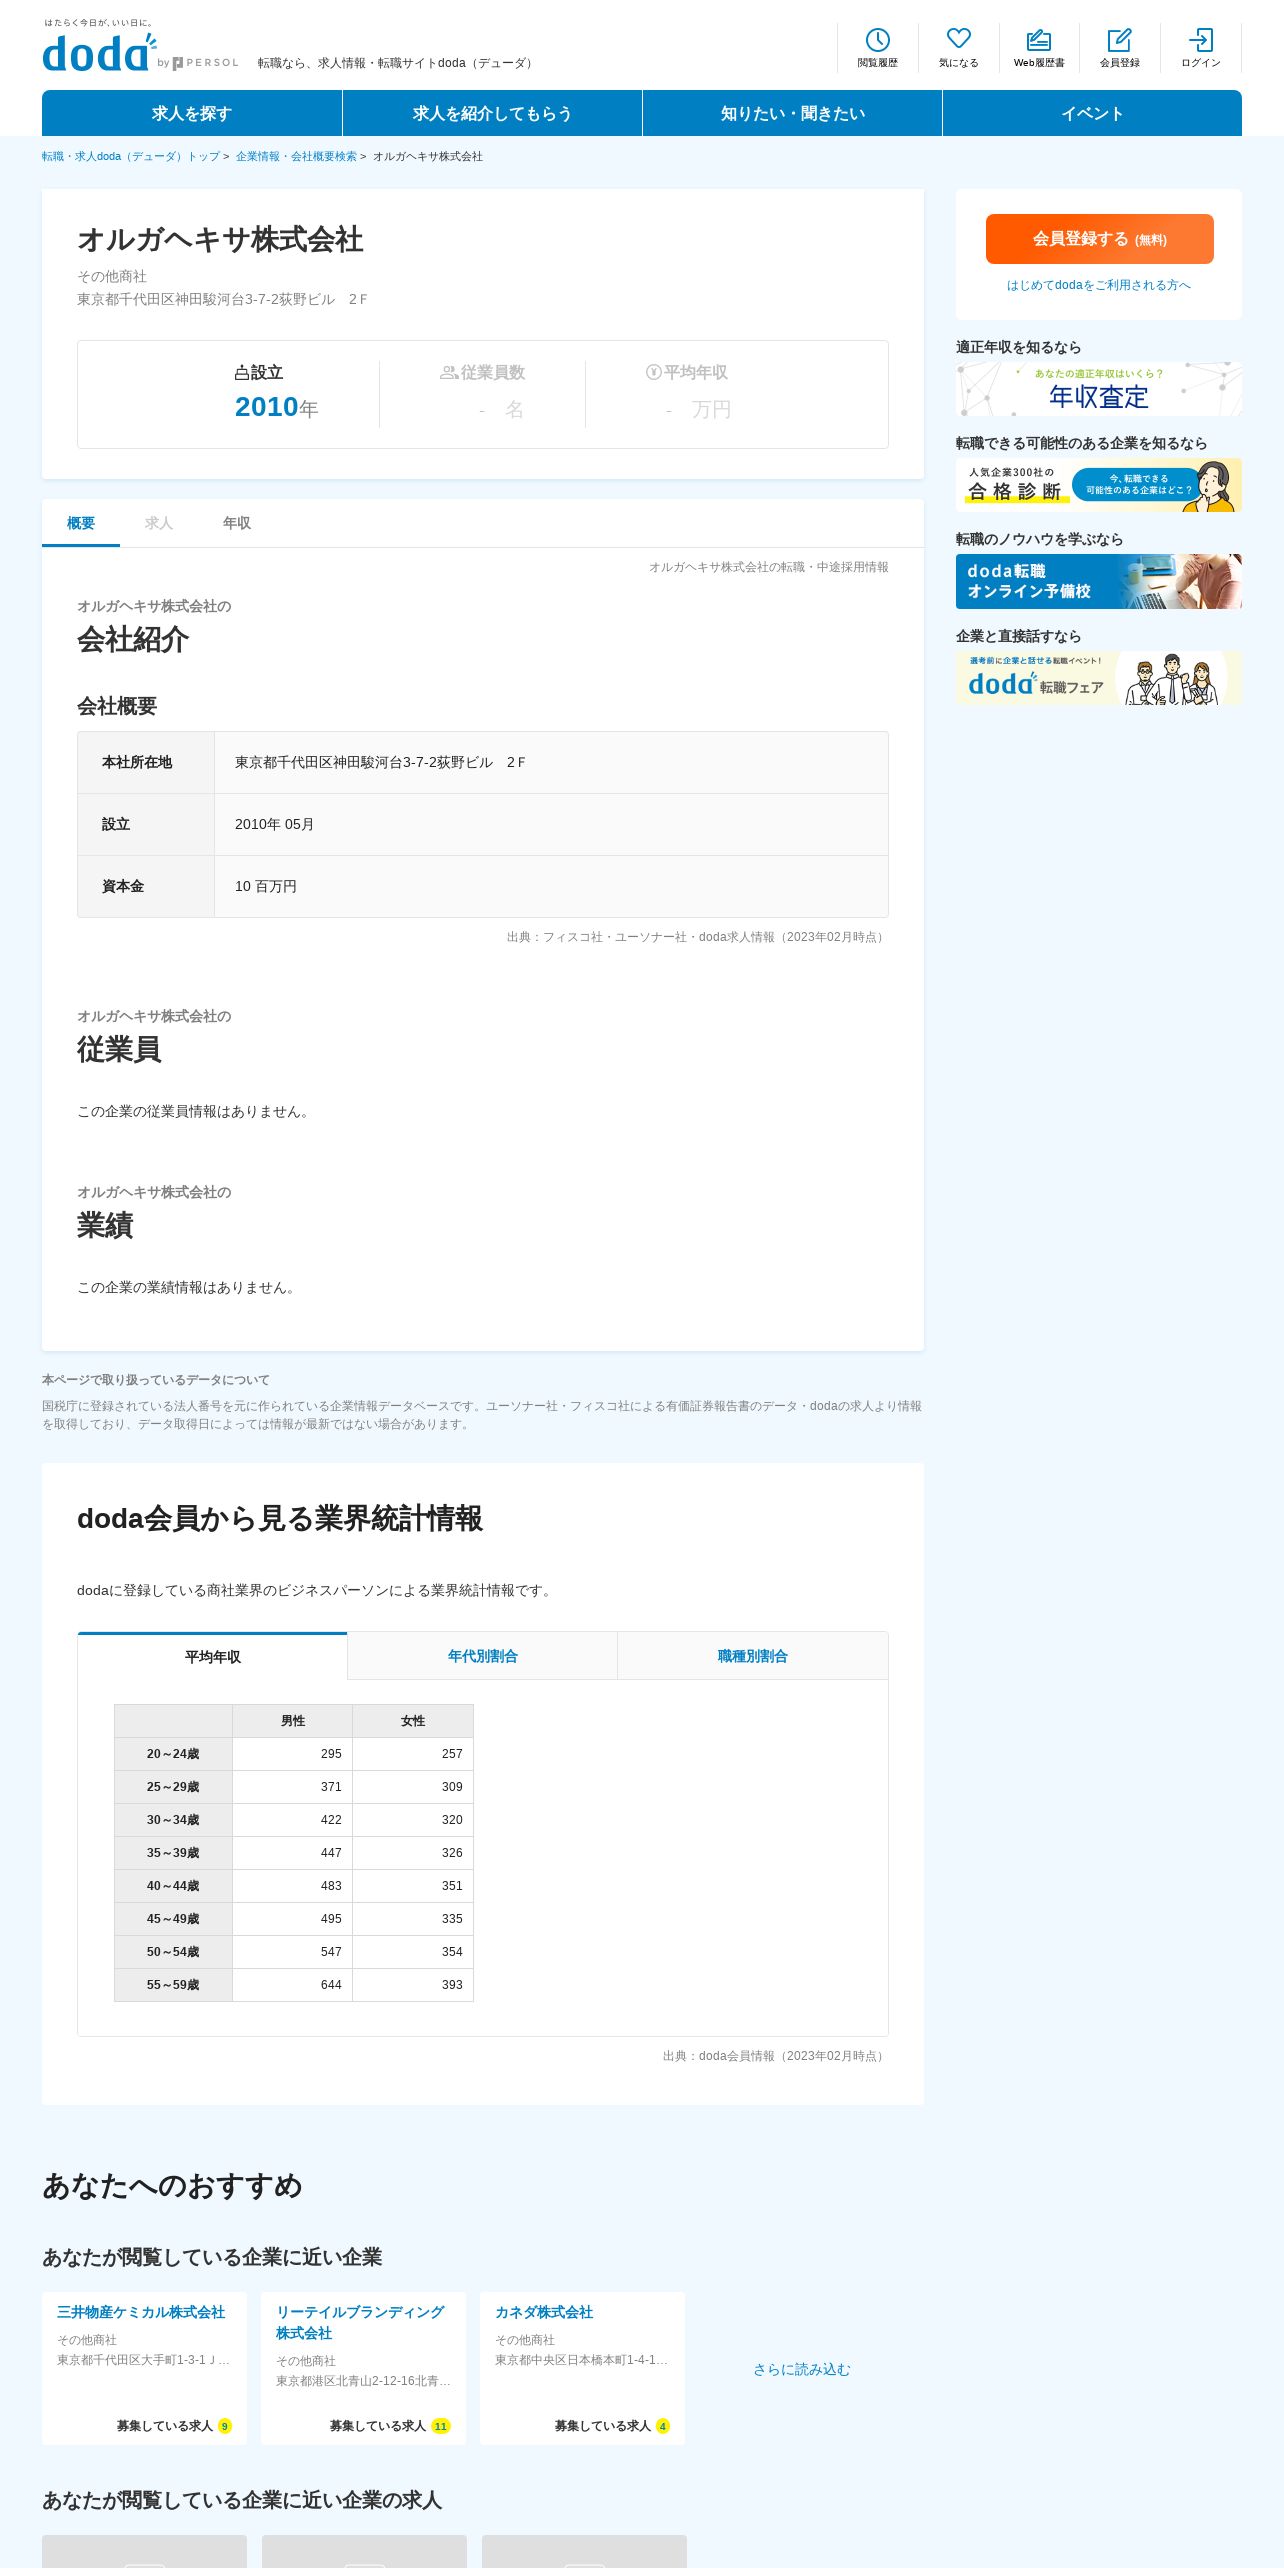This screenshot has height=2568, width=1284.
Task: Open the 求人を探す menu
Action: coord(192,113)
